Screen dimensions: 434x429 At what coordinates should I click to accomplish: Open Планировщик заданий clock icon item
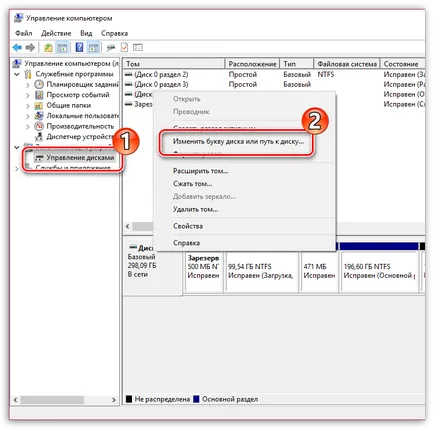[82, 84]
